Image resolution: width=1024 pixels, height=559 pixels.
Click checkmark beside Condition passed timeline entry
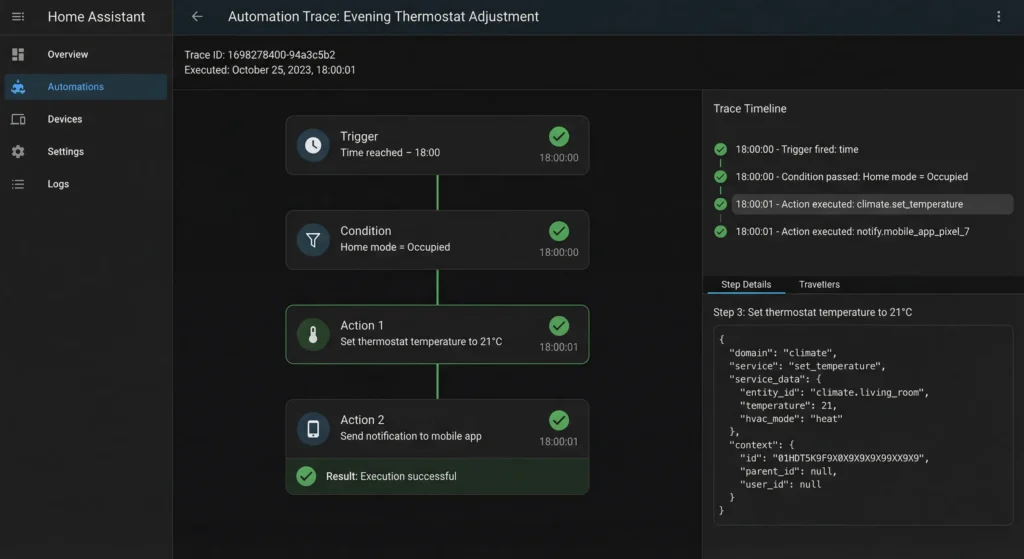720,177
